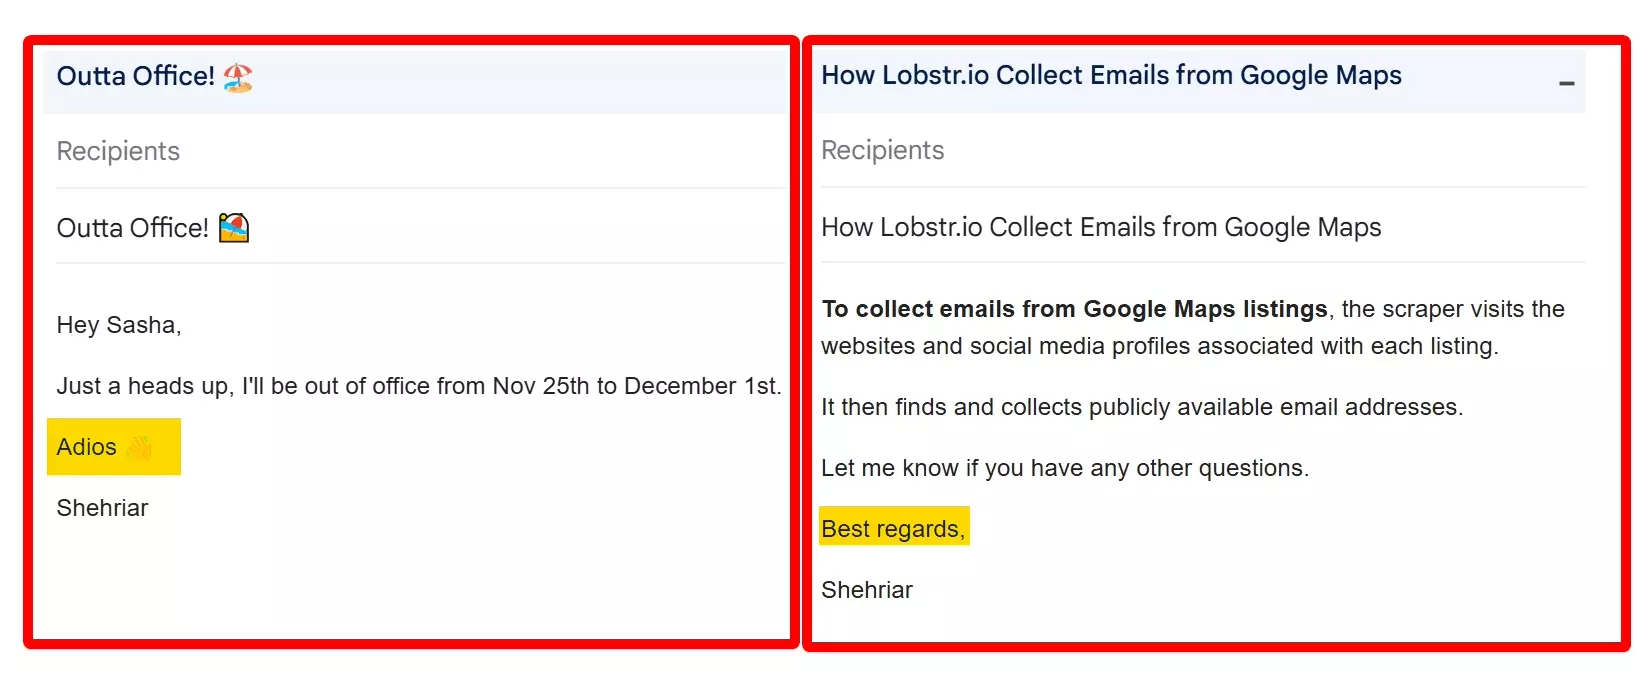Click the subject line "Outta Office!" below Recipients
1650x683 pixels.
coord(132,227)
